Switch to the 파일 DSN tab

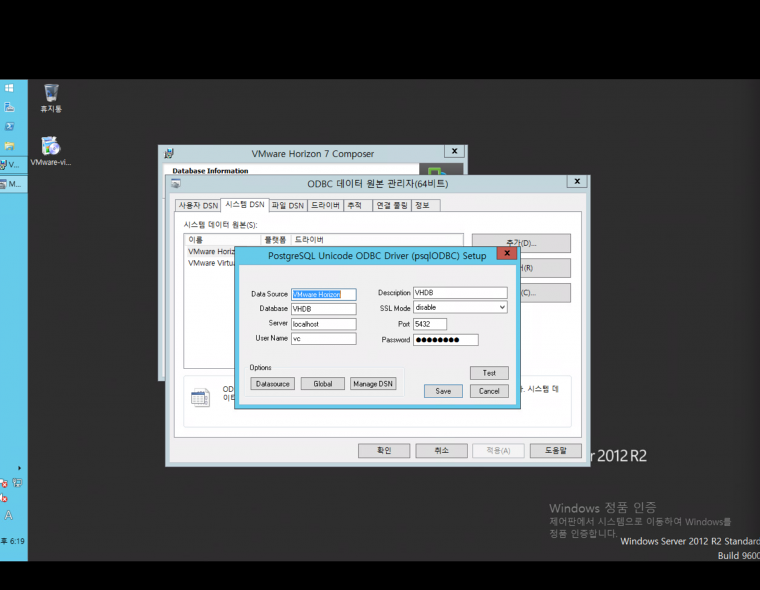tap(287, 206)
